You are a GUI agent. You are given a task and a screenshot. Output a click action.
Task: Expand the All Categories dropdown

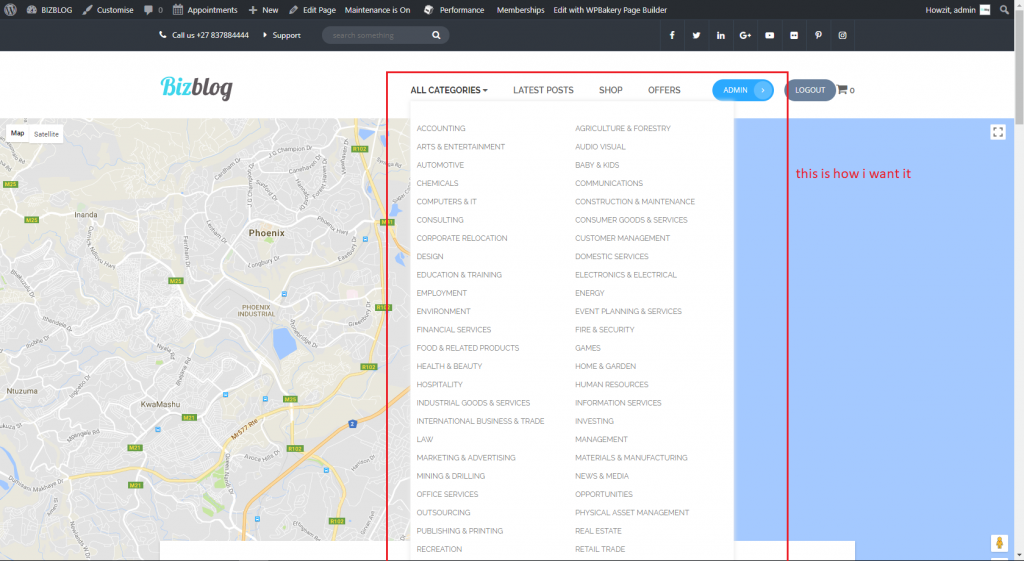click(x=449, y=90)
